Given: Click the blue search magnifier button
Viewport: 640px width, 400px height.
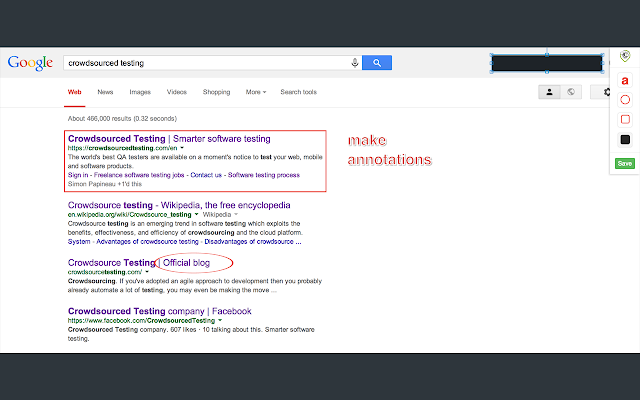Looking at the screenshot, I should pyautogui.click(x=377, y=63).
